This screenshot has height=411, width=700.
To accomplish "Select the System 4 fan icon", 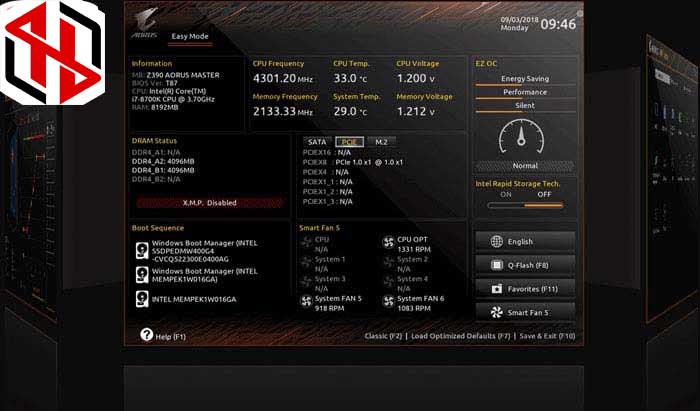I will [388, 282].
